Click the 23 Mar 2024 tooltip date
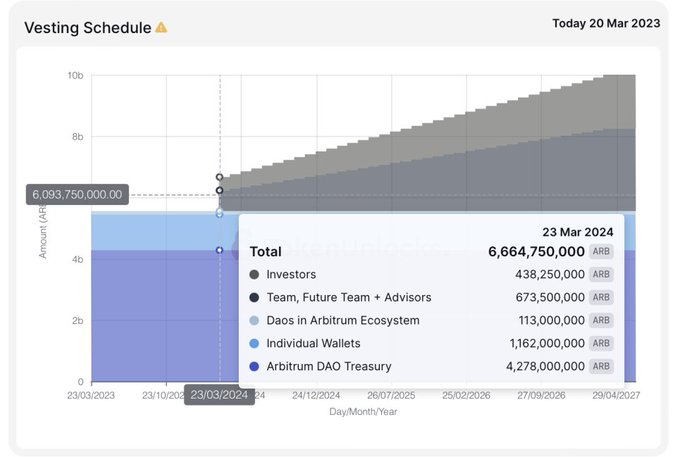Screen dimensions: 680x457 (x=578, y=232)
